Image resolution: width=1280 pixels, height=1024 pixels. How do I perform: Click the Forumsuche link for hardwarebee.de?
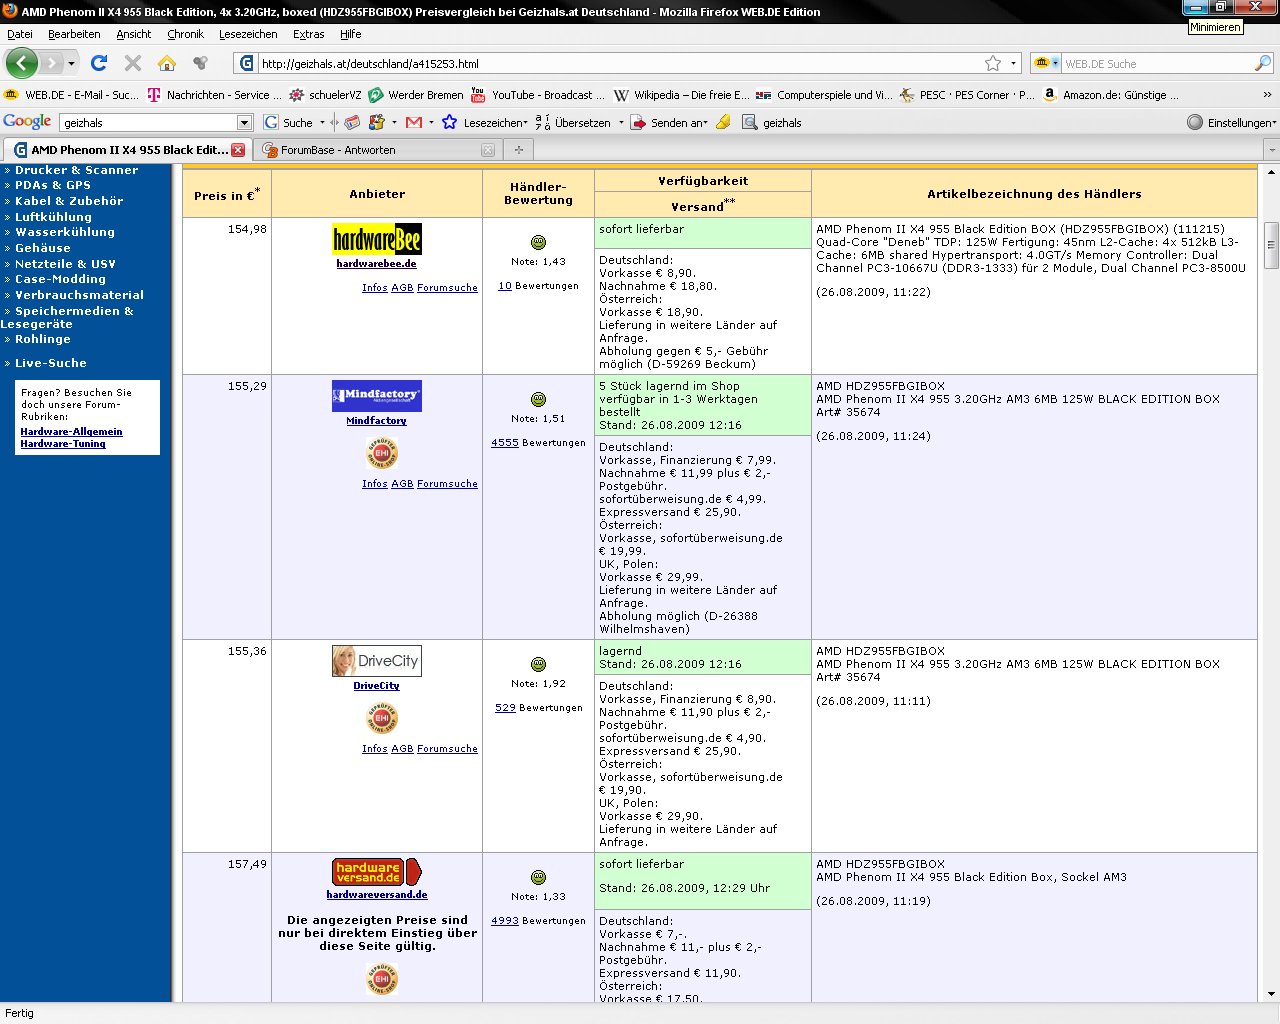(x=447, y=287)
